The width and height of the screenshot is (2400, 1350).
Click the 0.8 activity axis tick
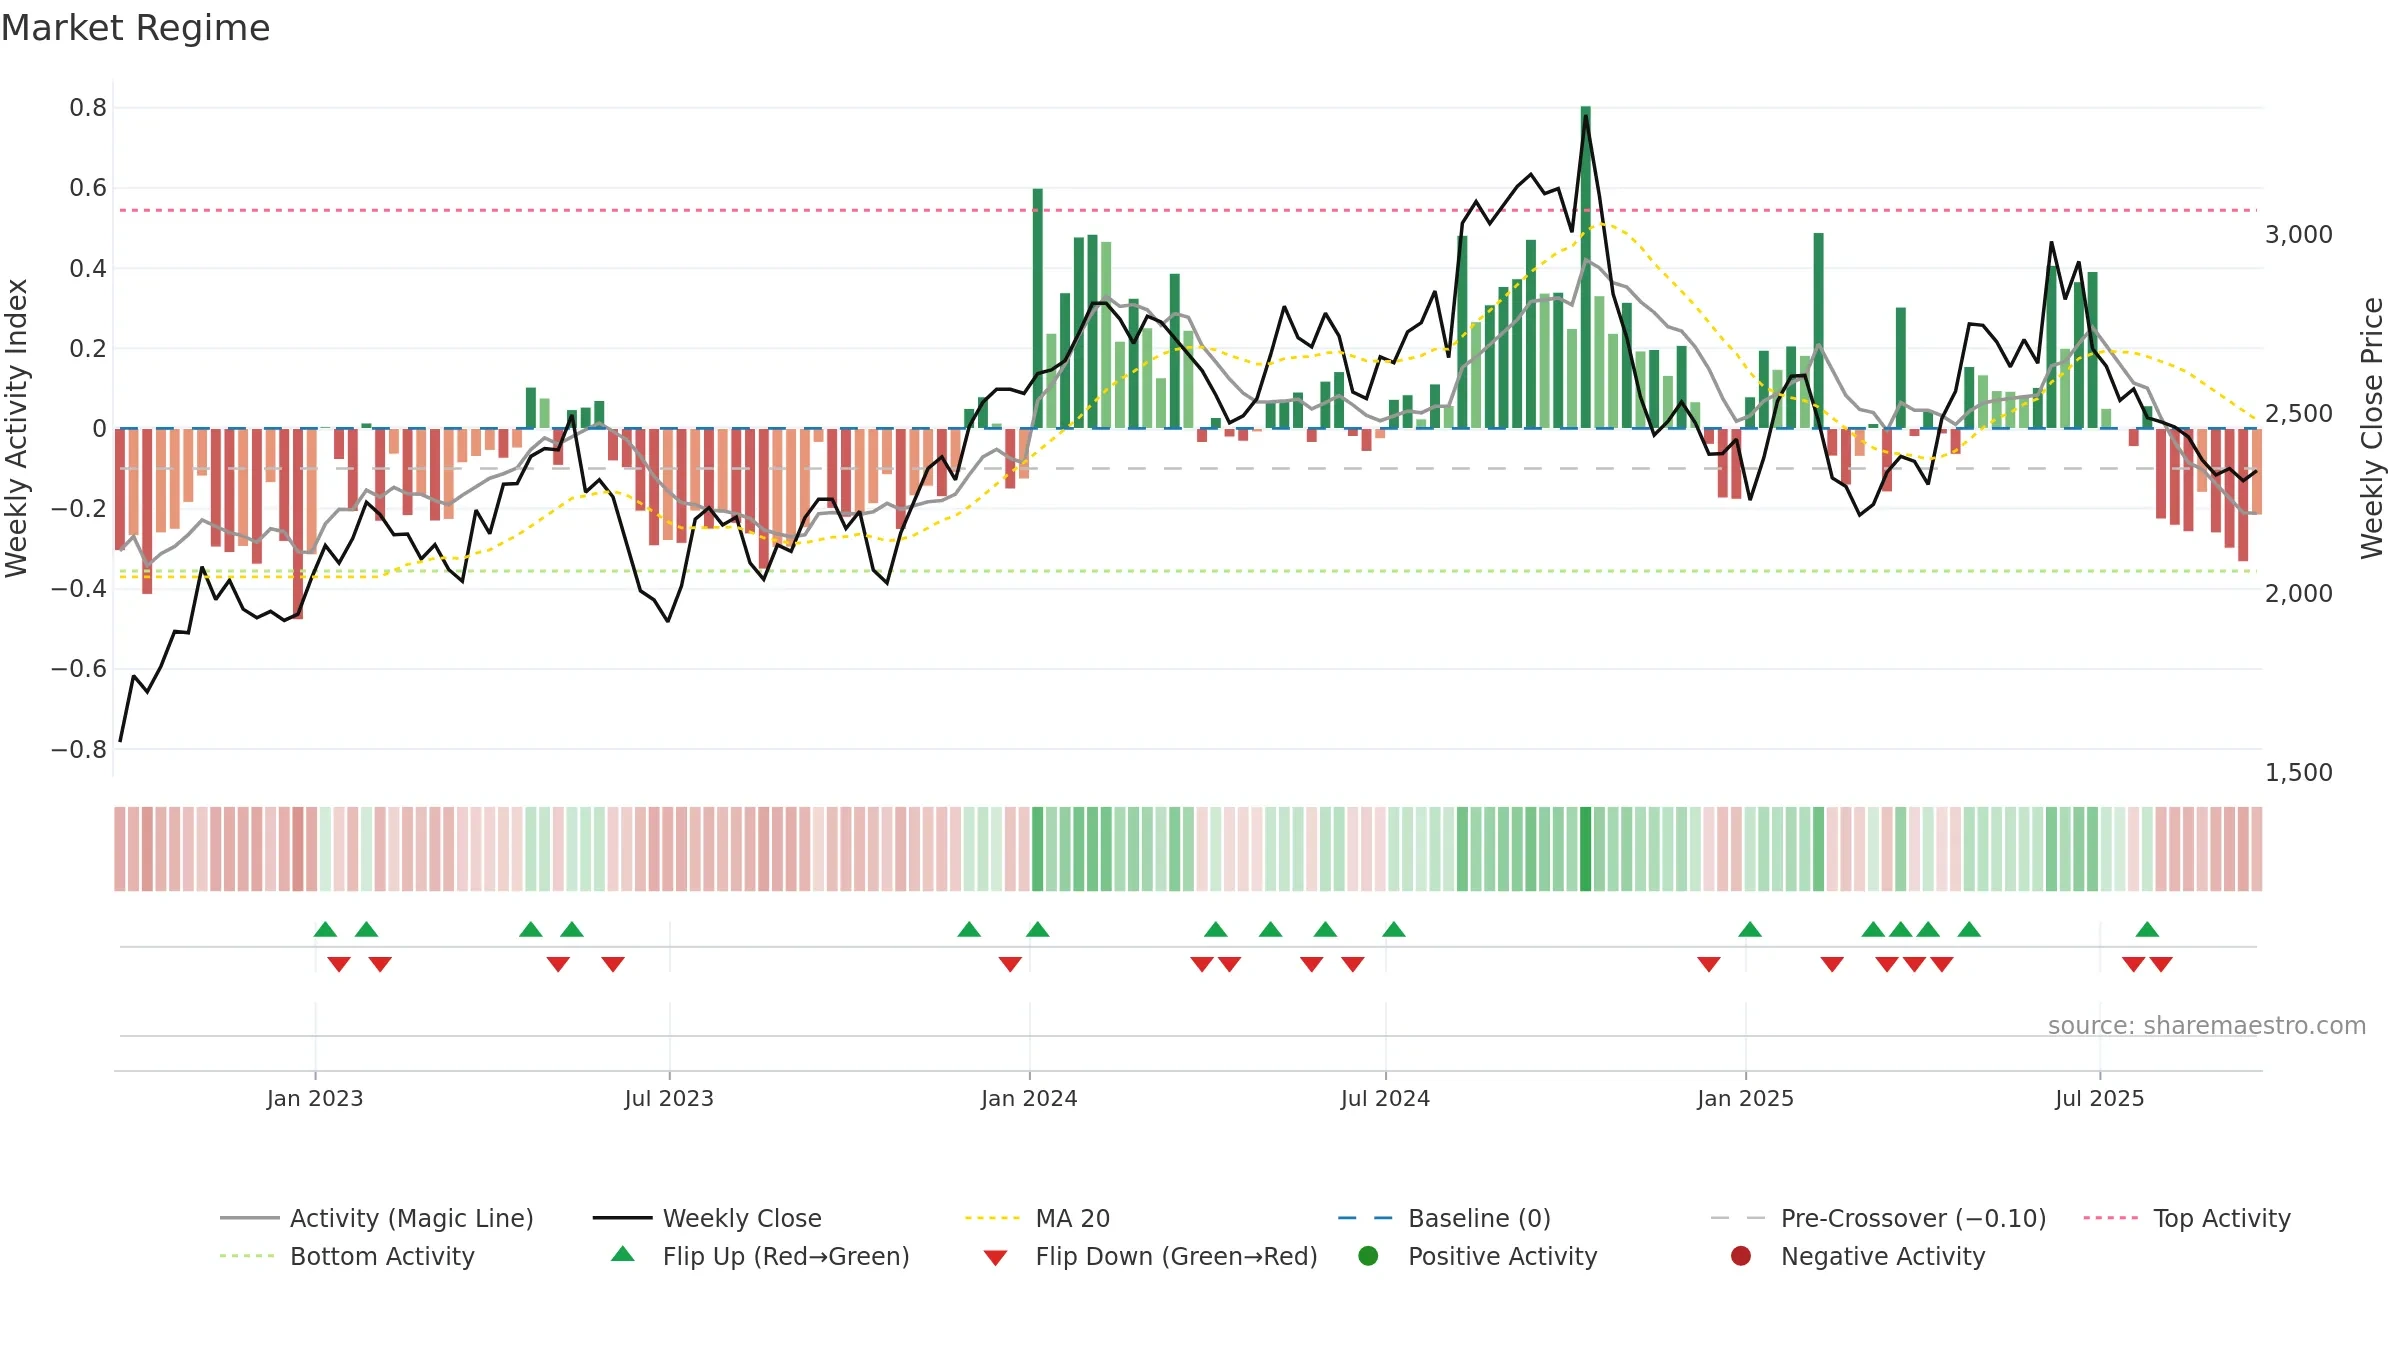88,107
